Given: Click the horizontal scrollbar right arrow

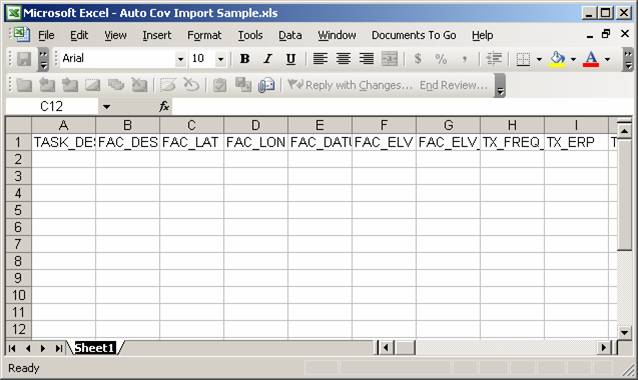Looking at the screenshot, I should (x=604, y=348).
